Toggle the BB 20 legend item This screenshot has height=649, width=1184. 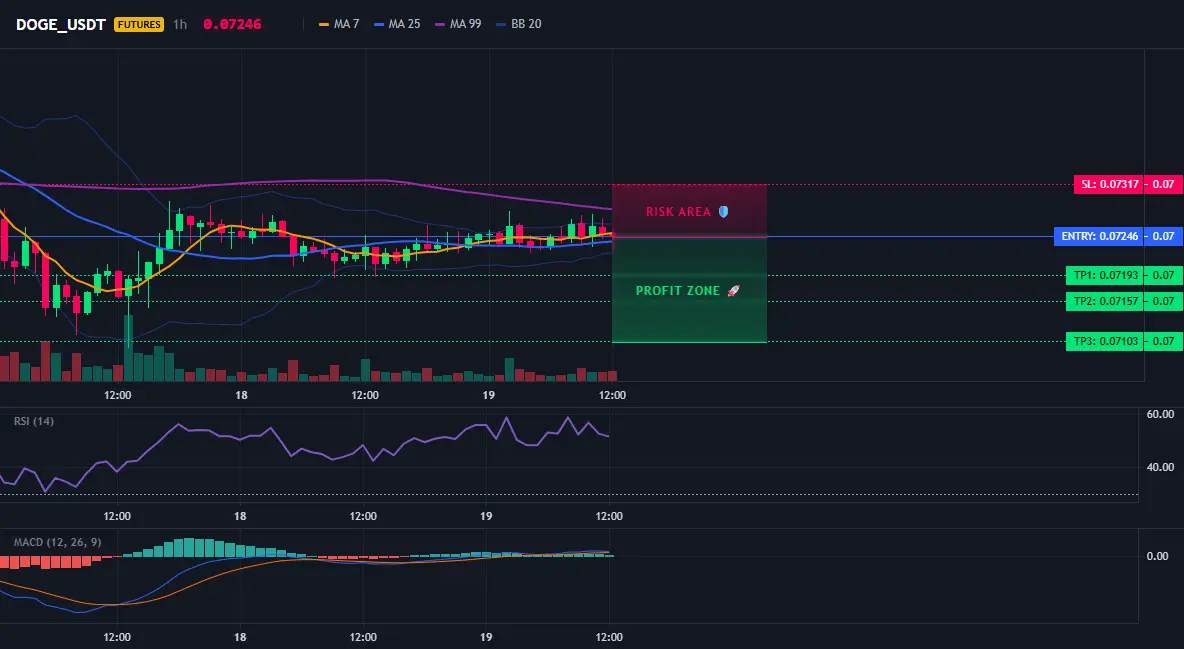518,24
